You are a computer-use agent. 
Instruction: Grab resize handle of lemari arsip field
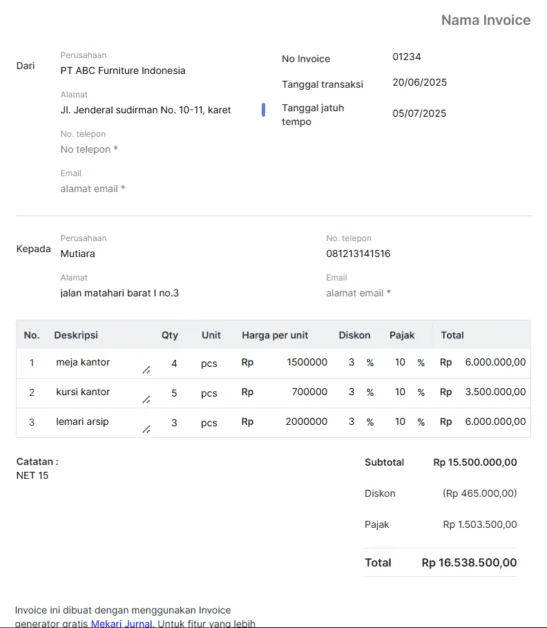pos(146,429)
